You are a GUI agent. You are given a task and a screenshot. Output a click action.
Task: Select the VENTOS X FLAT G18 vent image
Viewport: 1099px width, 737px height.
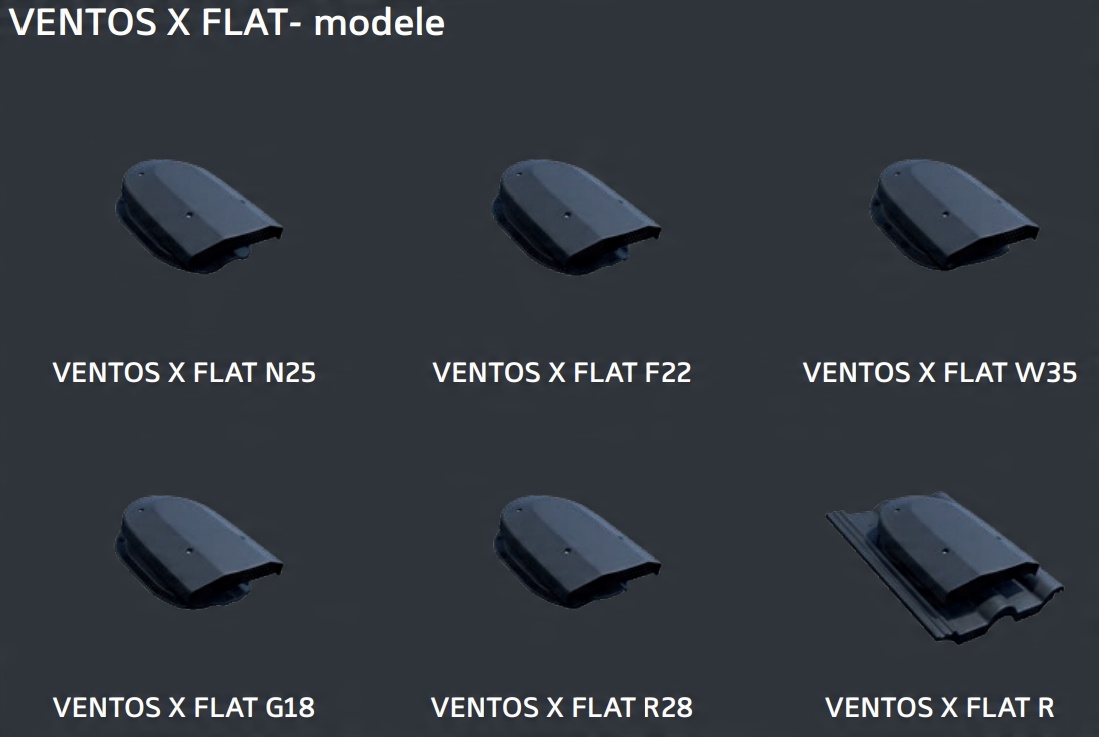[199, 553]
